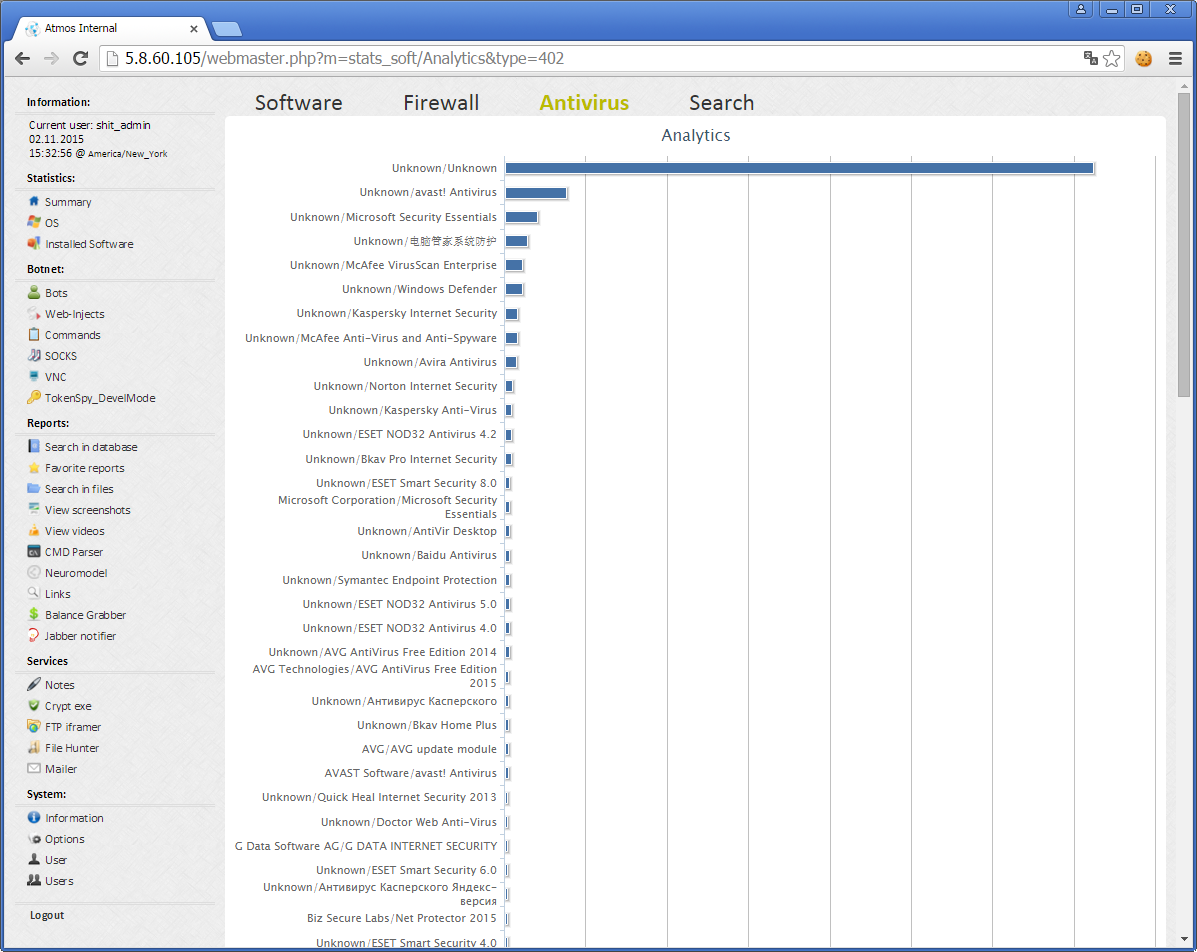
Task: Open the Summary statistics link
Action: click(x=68, y=202)
